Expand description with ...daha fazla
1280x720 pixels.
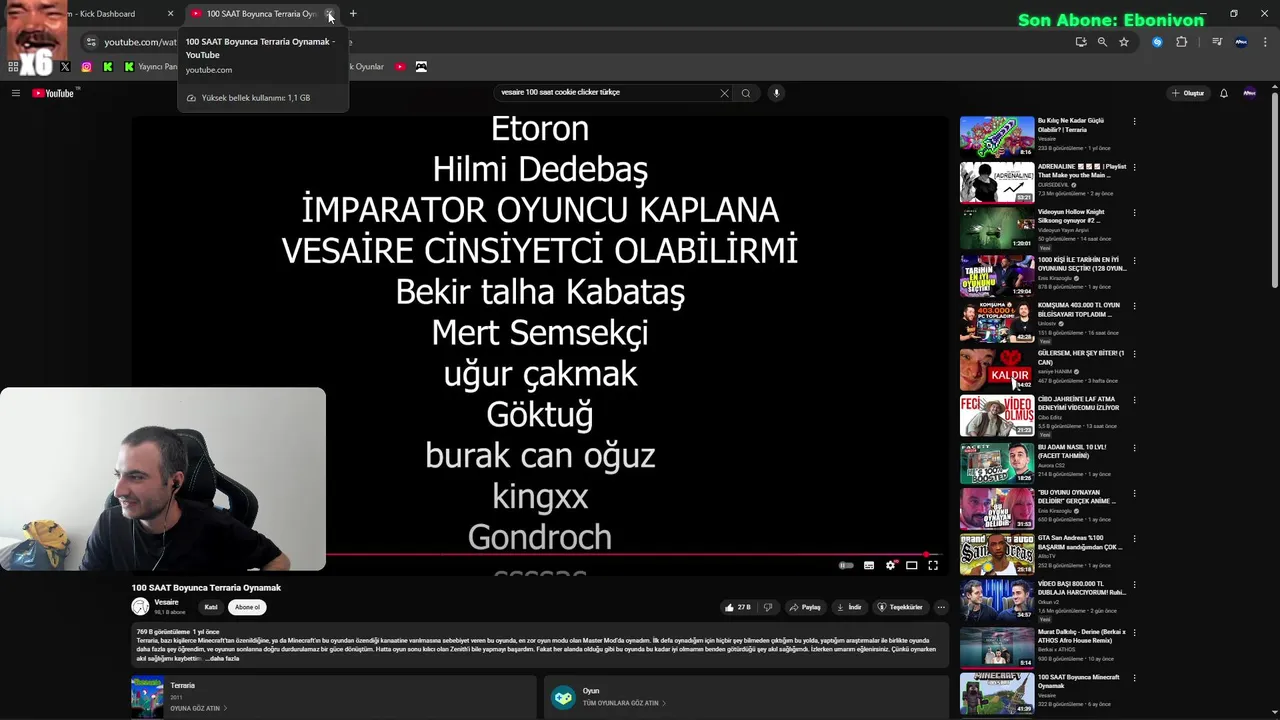point(223,658)
